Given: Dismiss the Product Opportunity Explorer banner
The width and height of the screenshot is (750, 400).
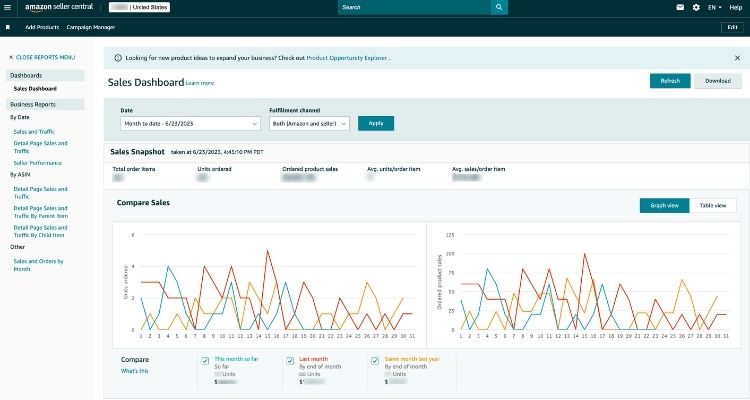Looking at the screenshot, I should point(737,58).
